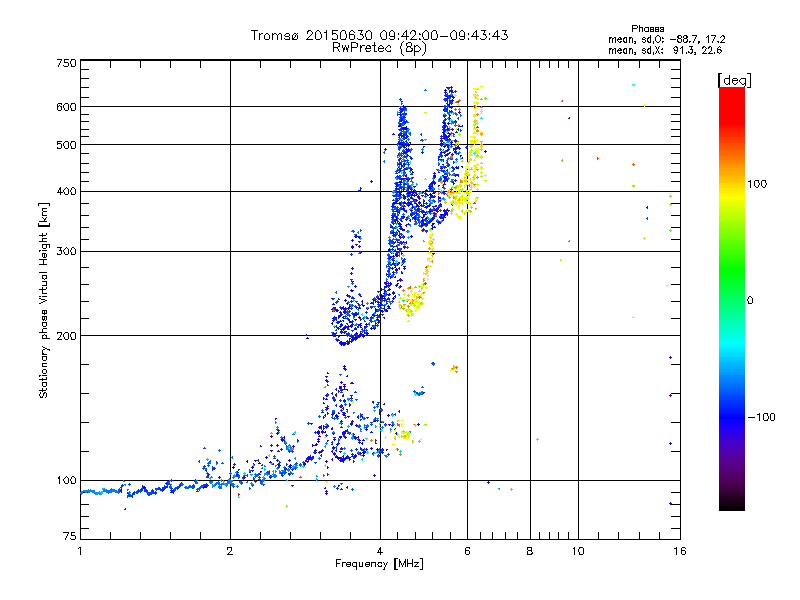Screen dimensions: 800x600
Task: Click the y-axis tick label '300'
Action: [66, 252]
